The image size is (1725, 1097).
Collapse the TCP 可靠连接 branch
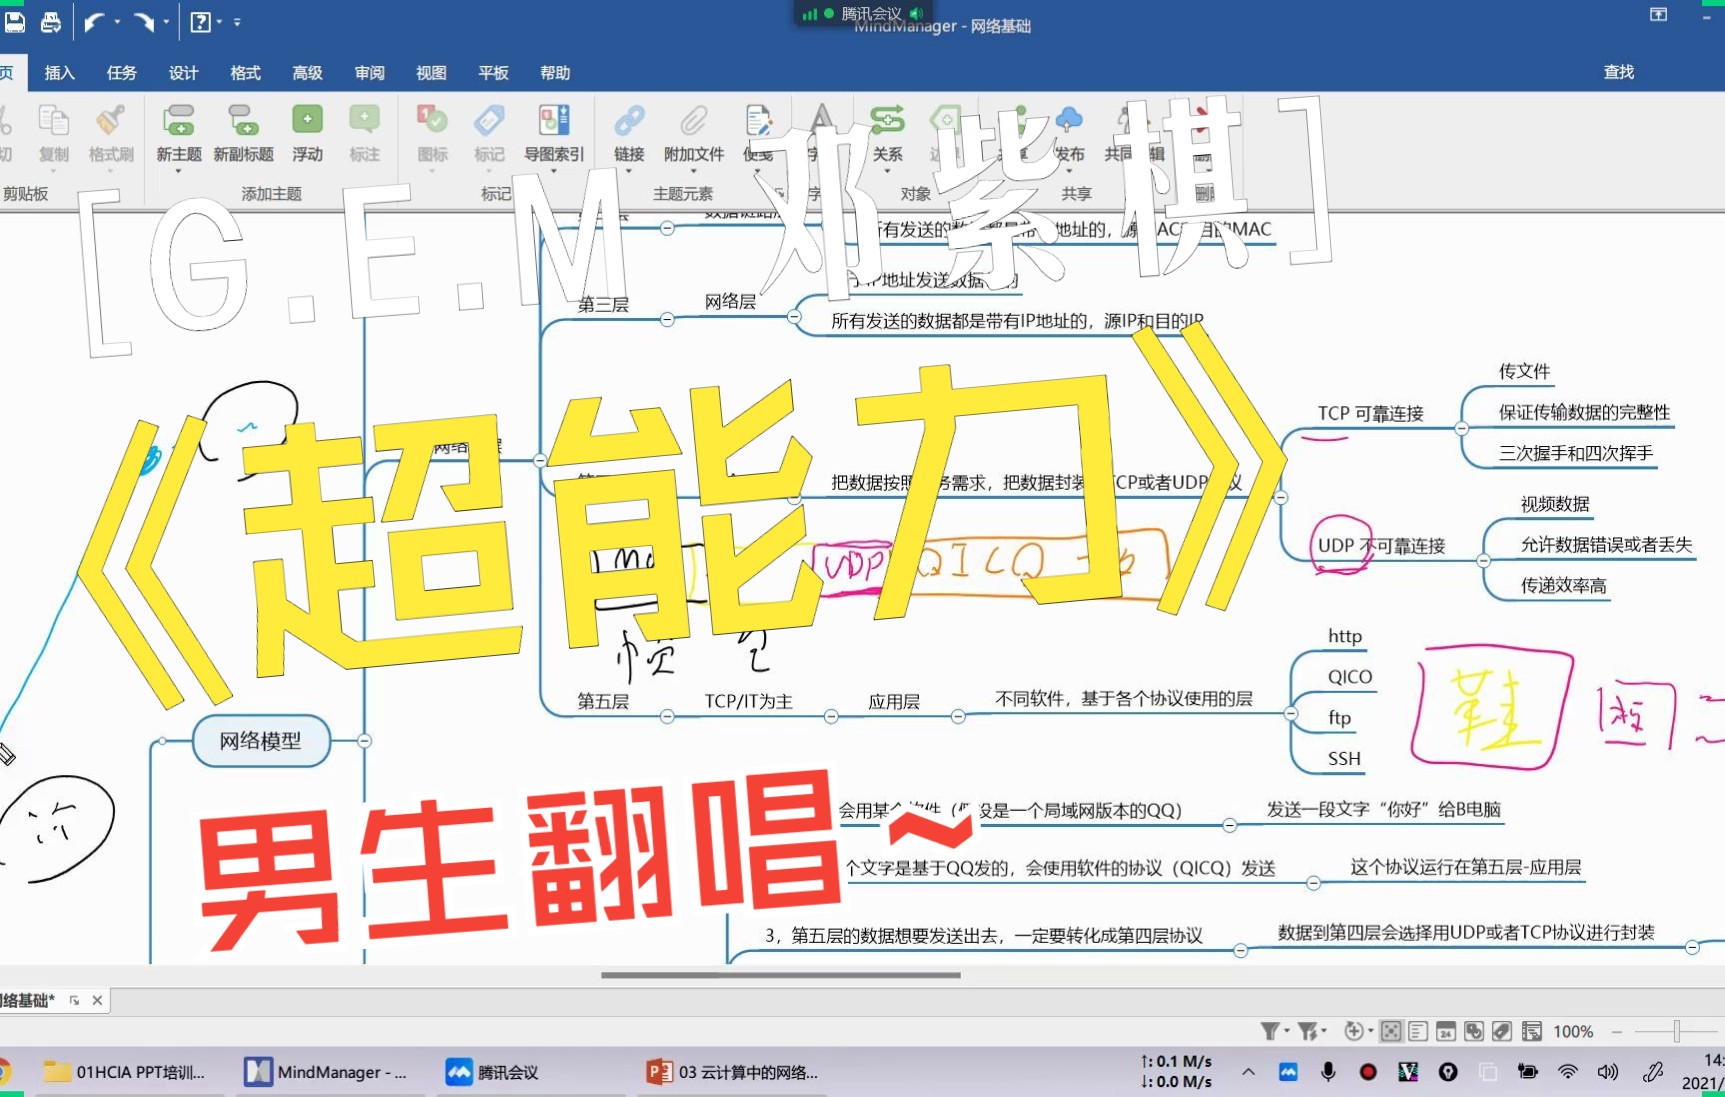click(1461, 428)
